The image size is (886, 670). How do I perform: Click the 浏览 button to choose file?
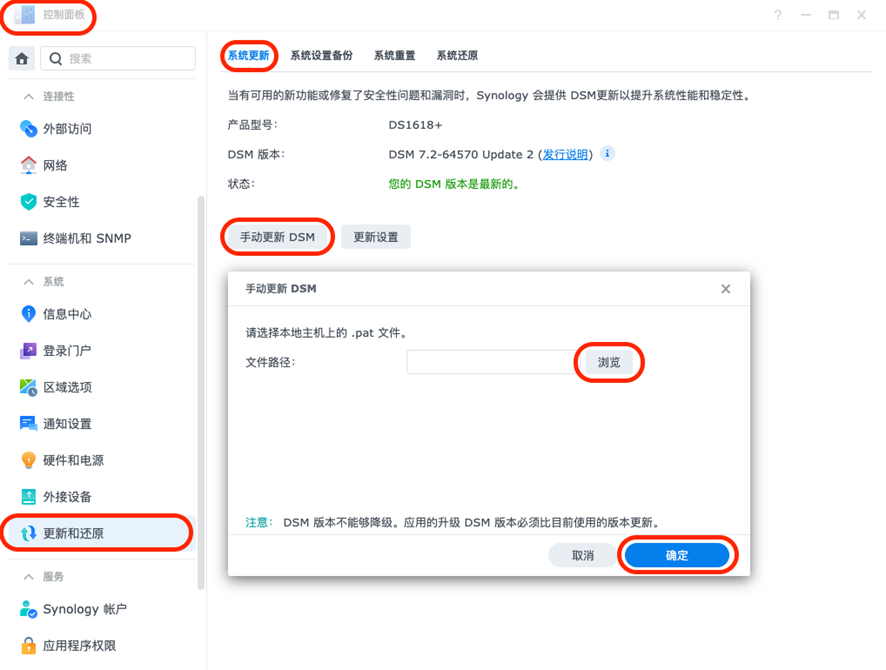[x=608, y=362]
